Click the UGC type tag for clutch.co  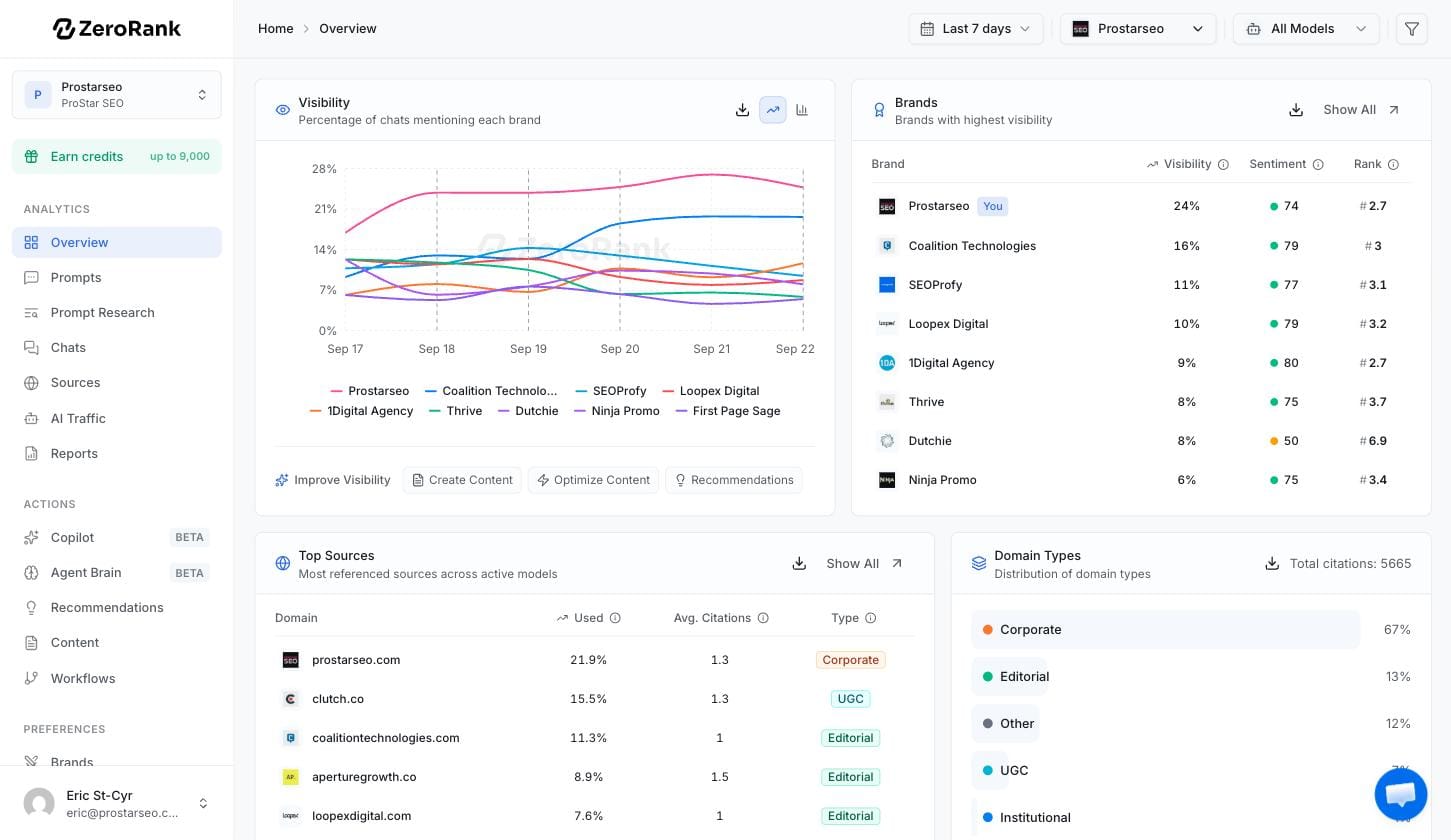(851, 699)
